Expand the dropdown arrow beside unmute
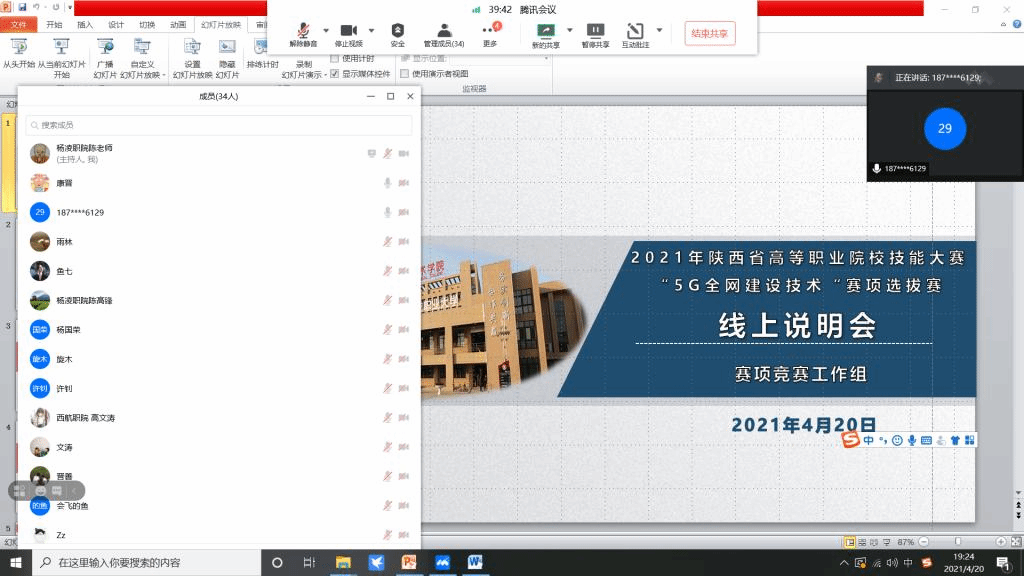The width and height of the screenshot is (1024, 576). click(325, 30)
